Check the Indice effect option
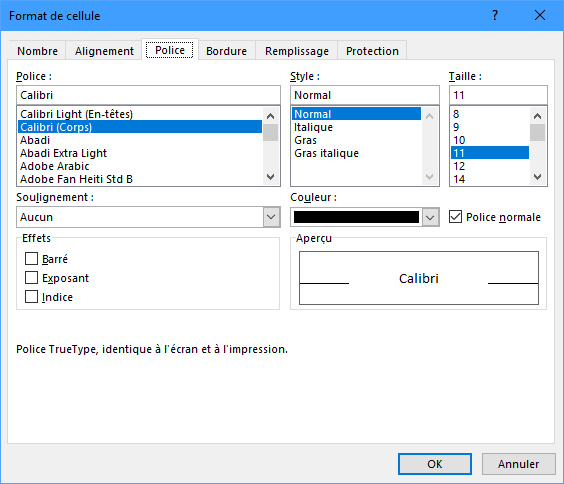The width and height of the screenshot is (564, 484). (31, 297)
